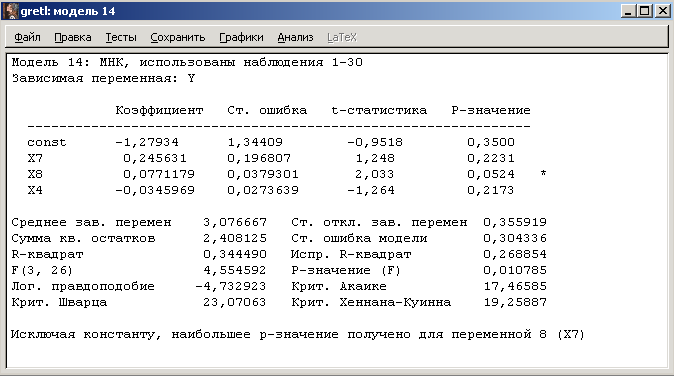Minimize the gretl model window
Image resolution: width=674 pixels, height=376 pixels.
[x=628, y=11]
